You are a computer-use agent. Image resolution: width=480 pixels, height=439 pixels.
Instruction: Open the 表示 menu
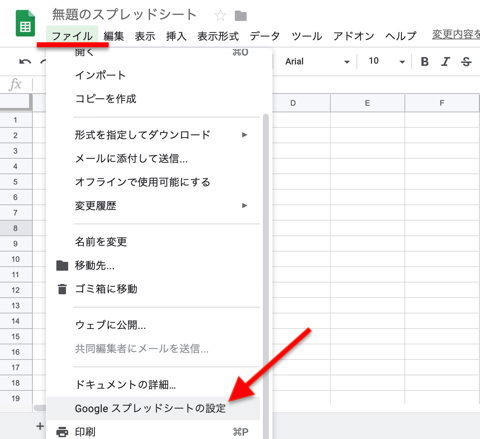click(145, 36)
